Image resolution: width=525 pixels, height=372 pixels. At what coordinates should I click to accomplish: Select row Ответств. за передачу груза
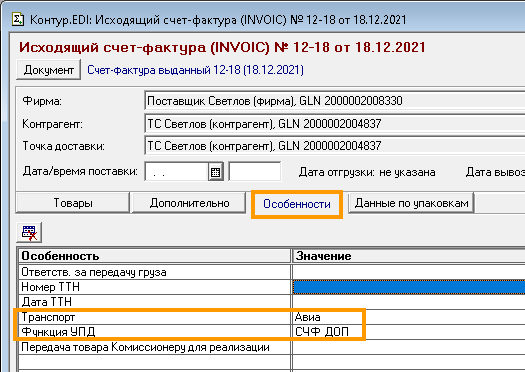[x=154, y=272]
